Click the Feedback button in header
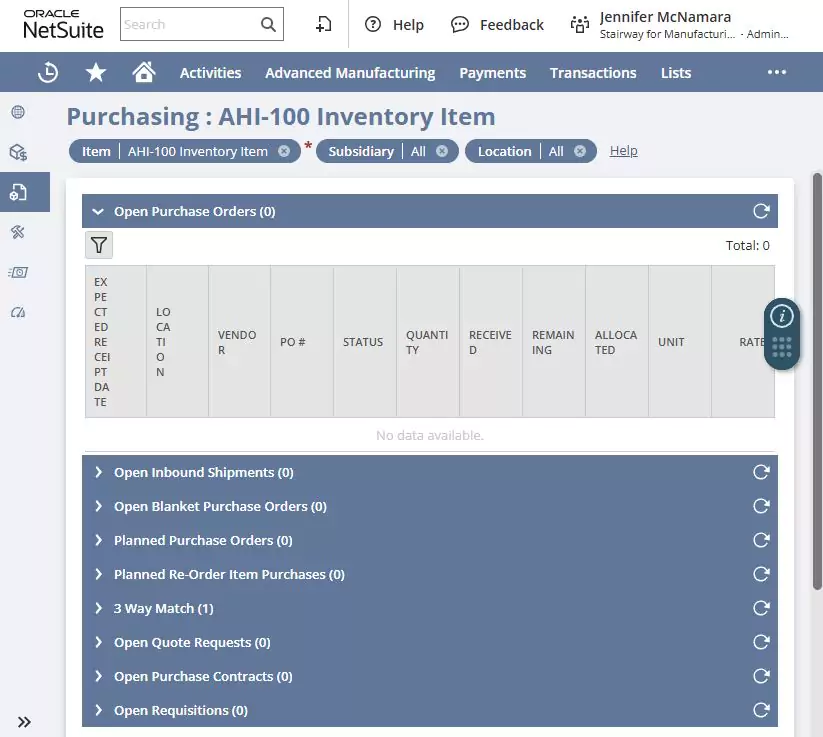The height and width of the screenshot is (737, 823). [498, 24]
